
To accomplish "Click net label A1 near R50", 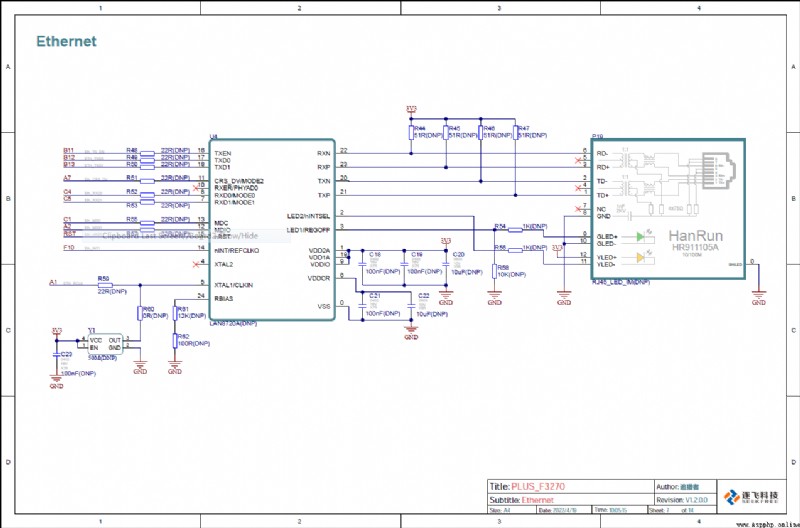I will click(x=53, y=282).
